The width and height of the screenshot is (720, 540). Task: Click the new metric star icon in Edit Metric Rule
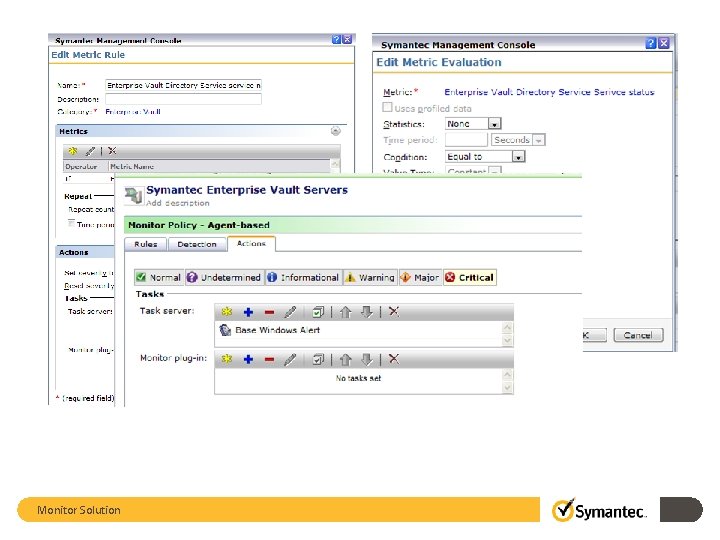73,151
